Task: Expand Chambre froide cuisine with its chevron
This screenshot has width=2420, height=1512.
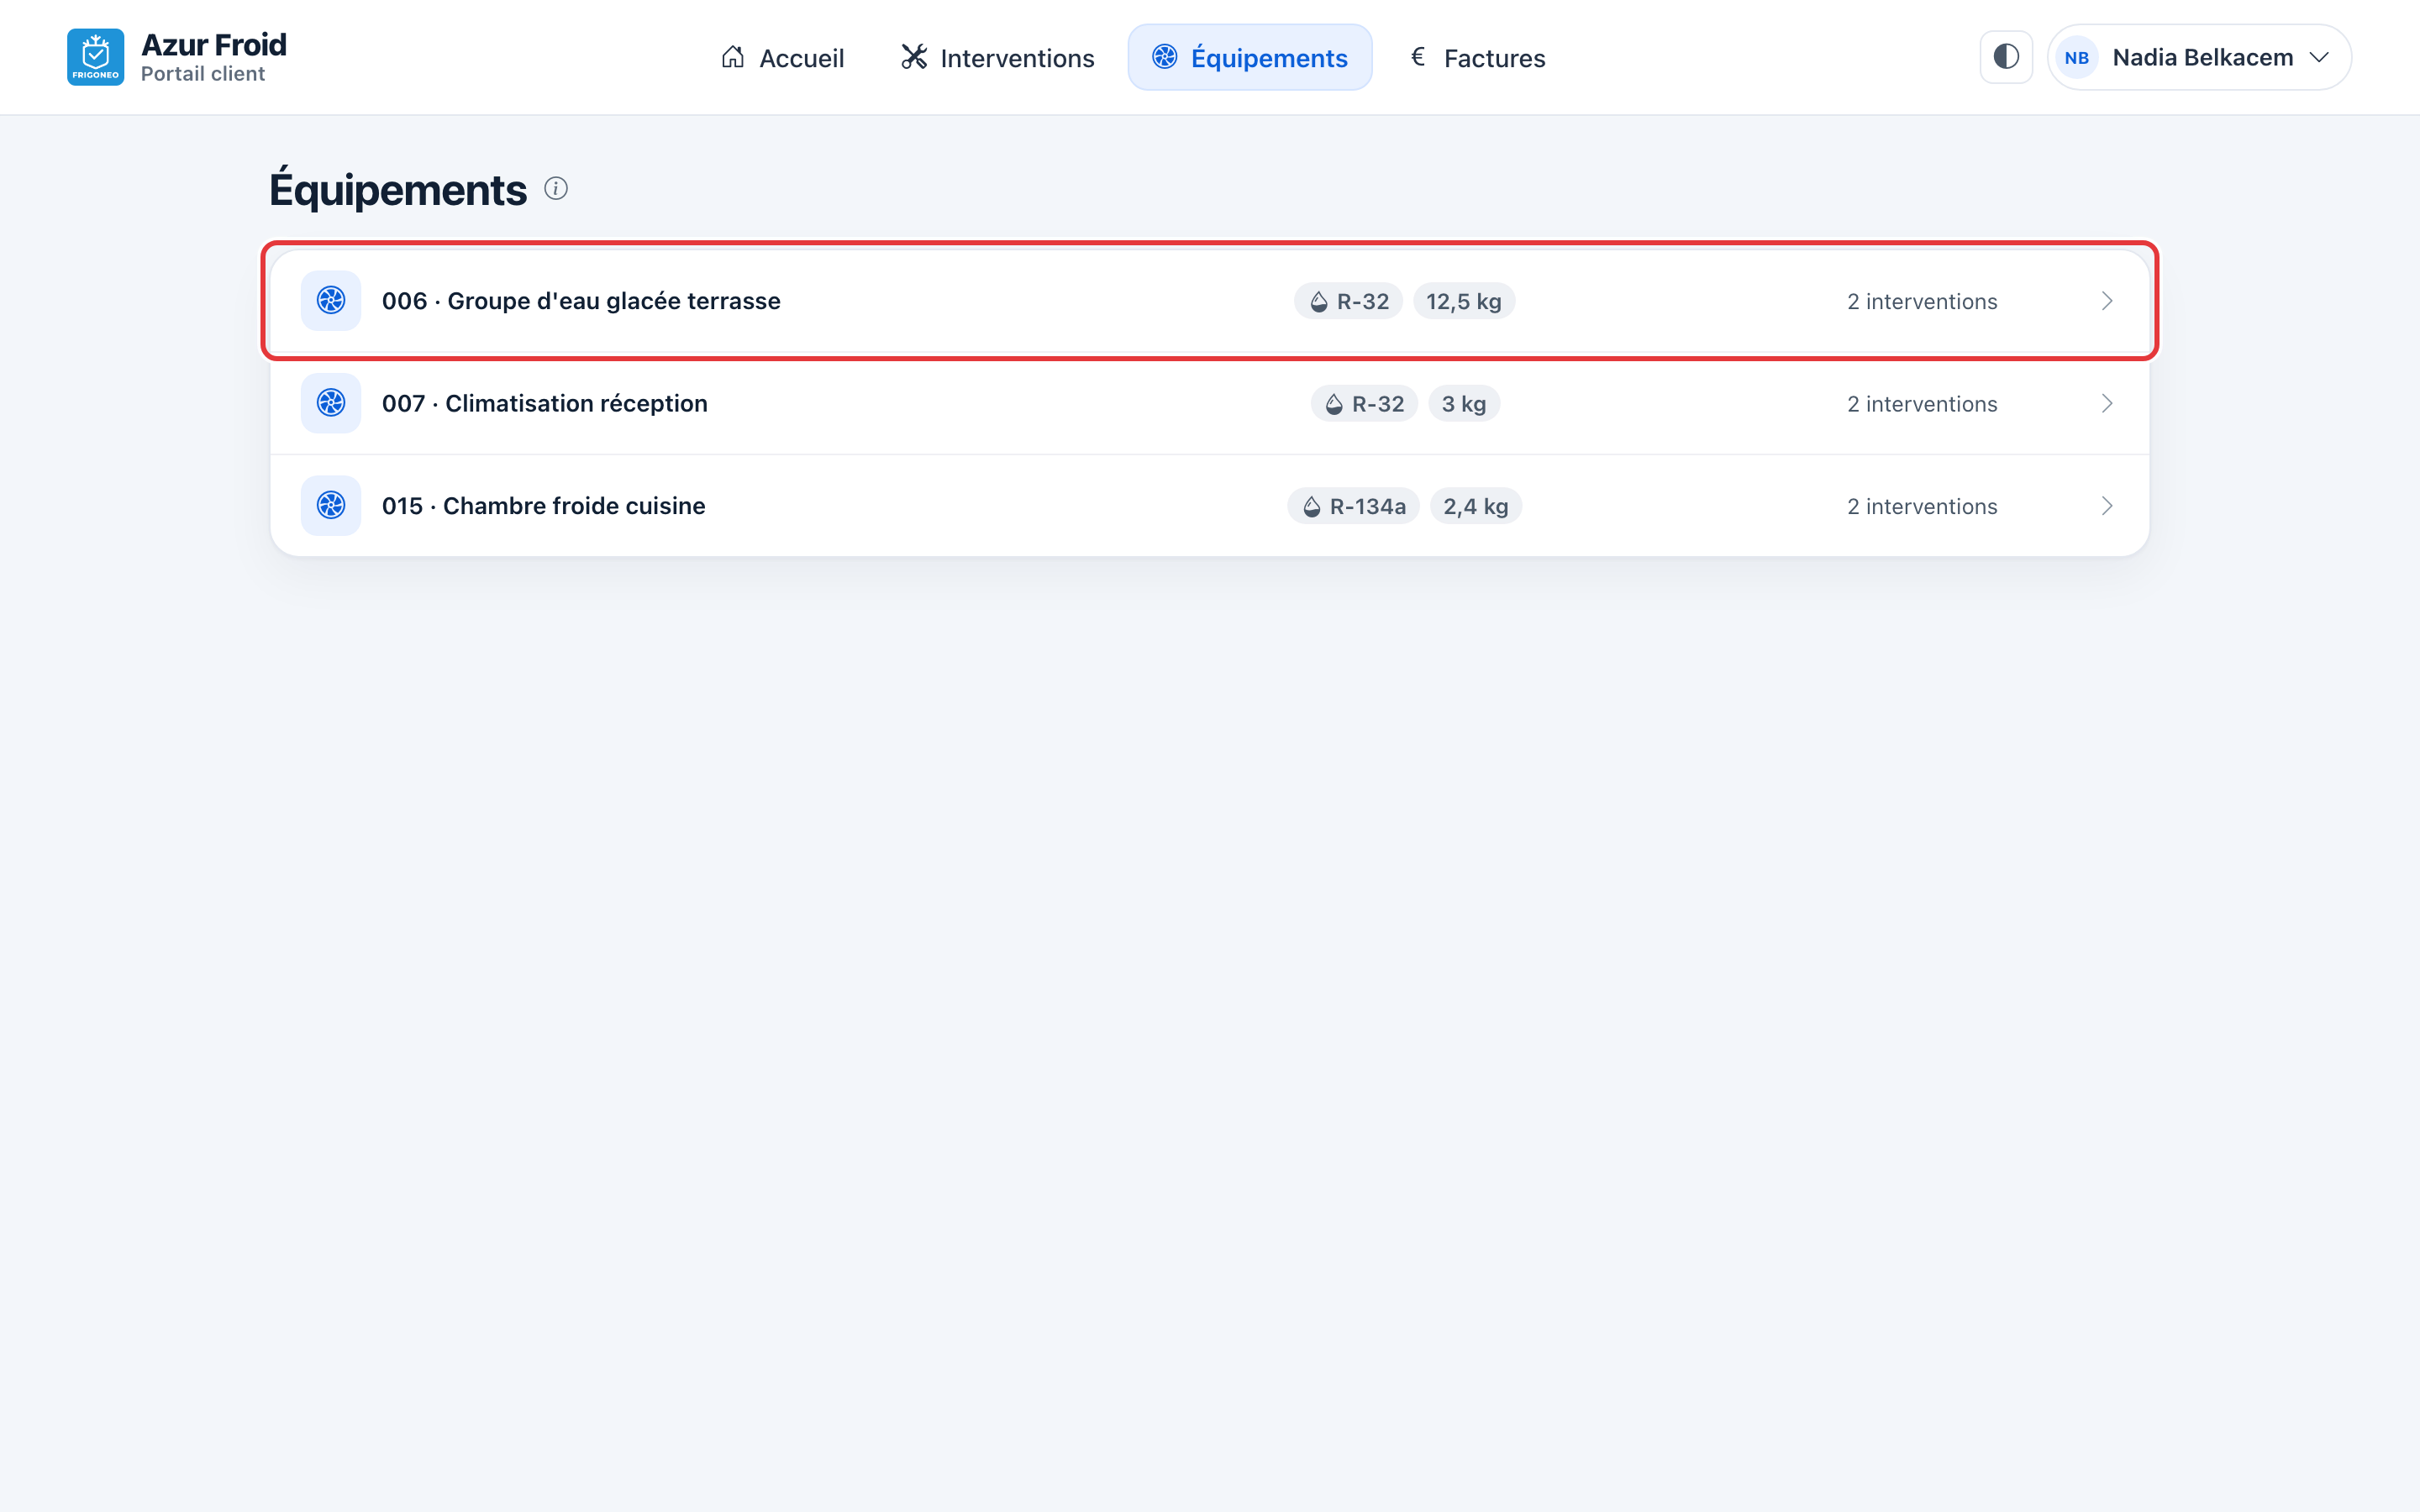Action: 2107,506
